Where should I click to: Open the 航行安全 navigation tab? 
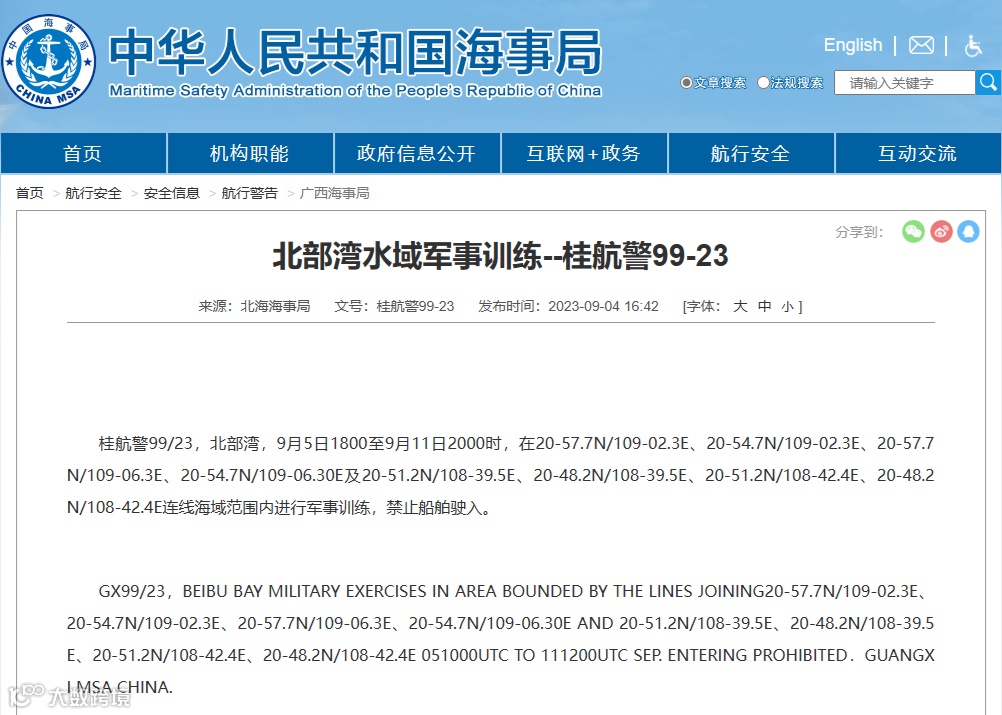coord(751,153)
